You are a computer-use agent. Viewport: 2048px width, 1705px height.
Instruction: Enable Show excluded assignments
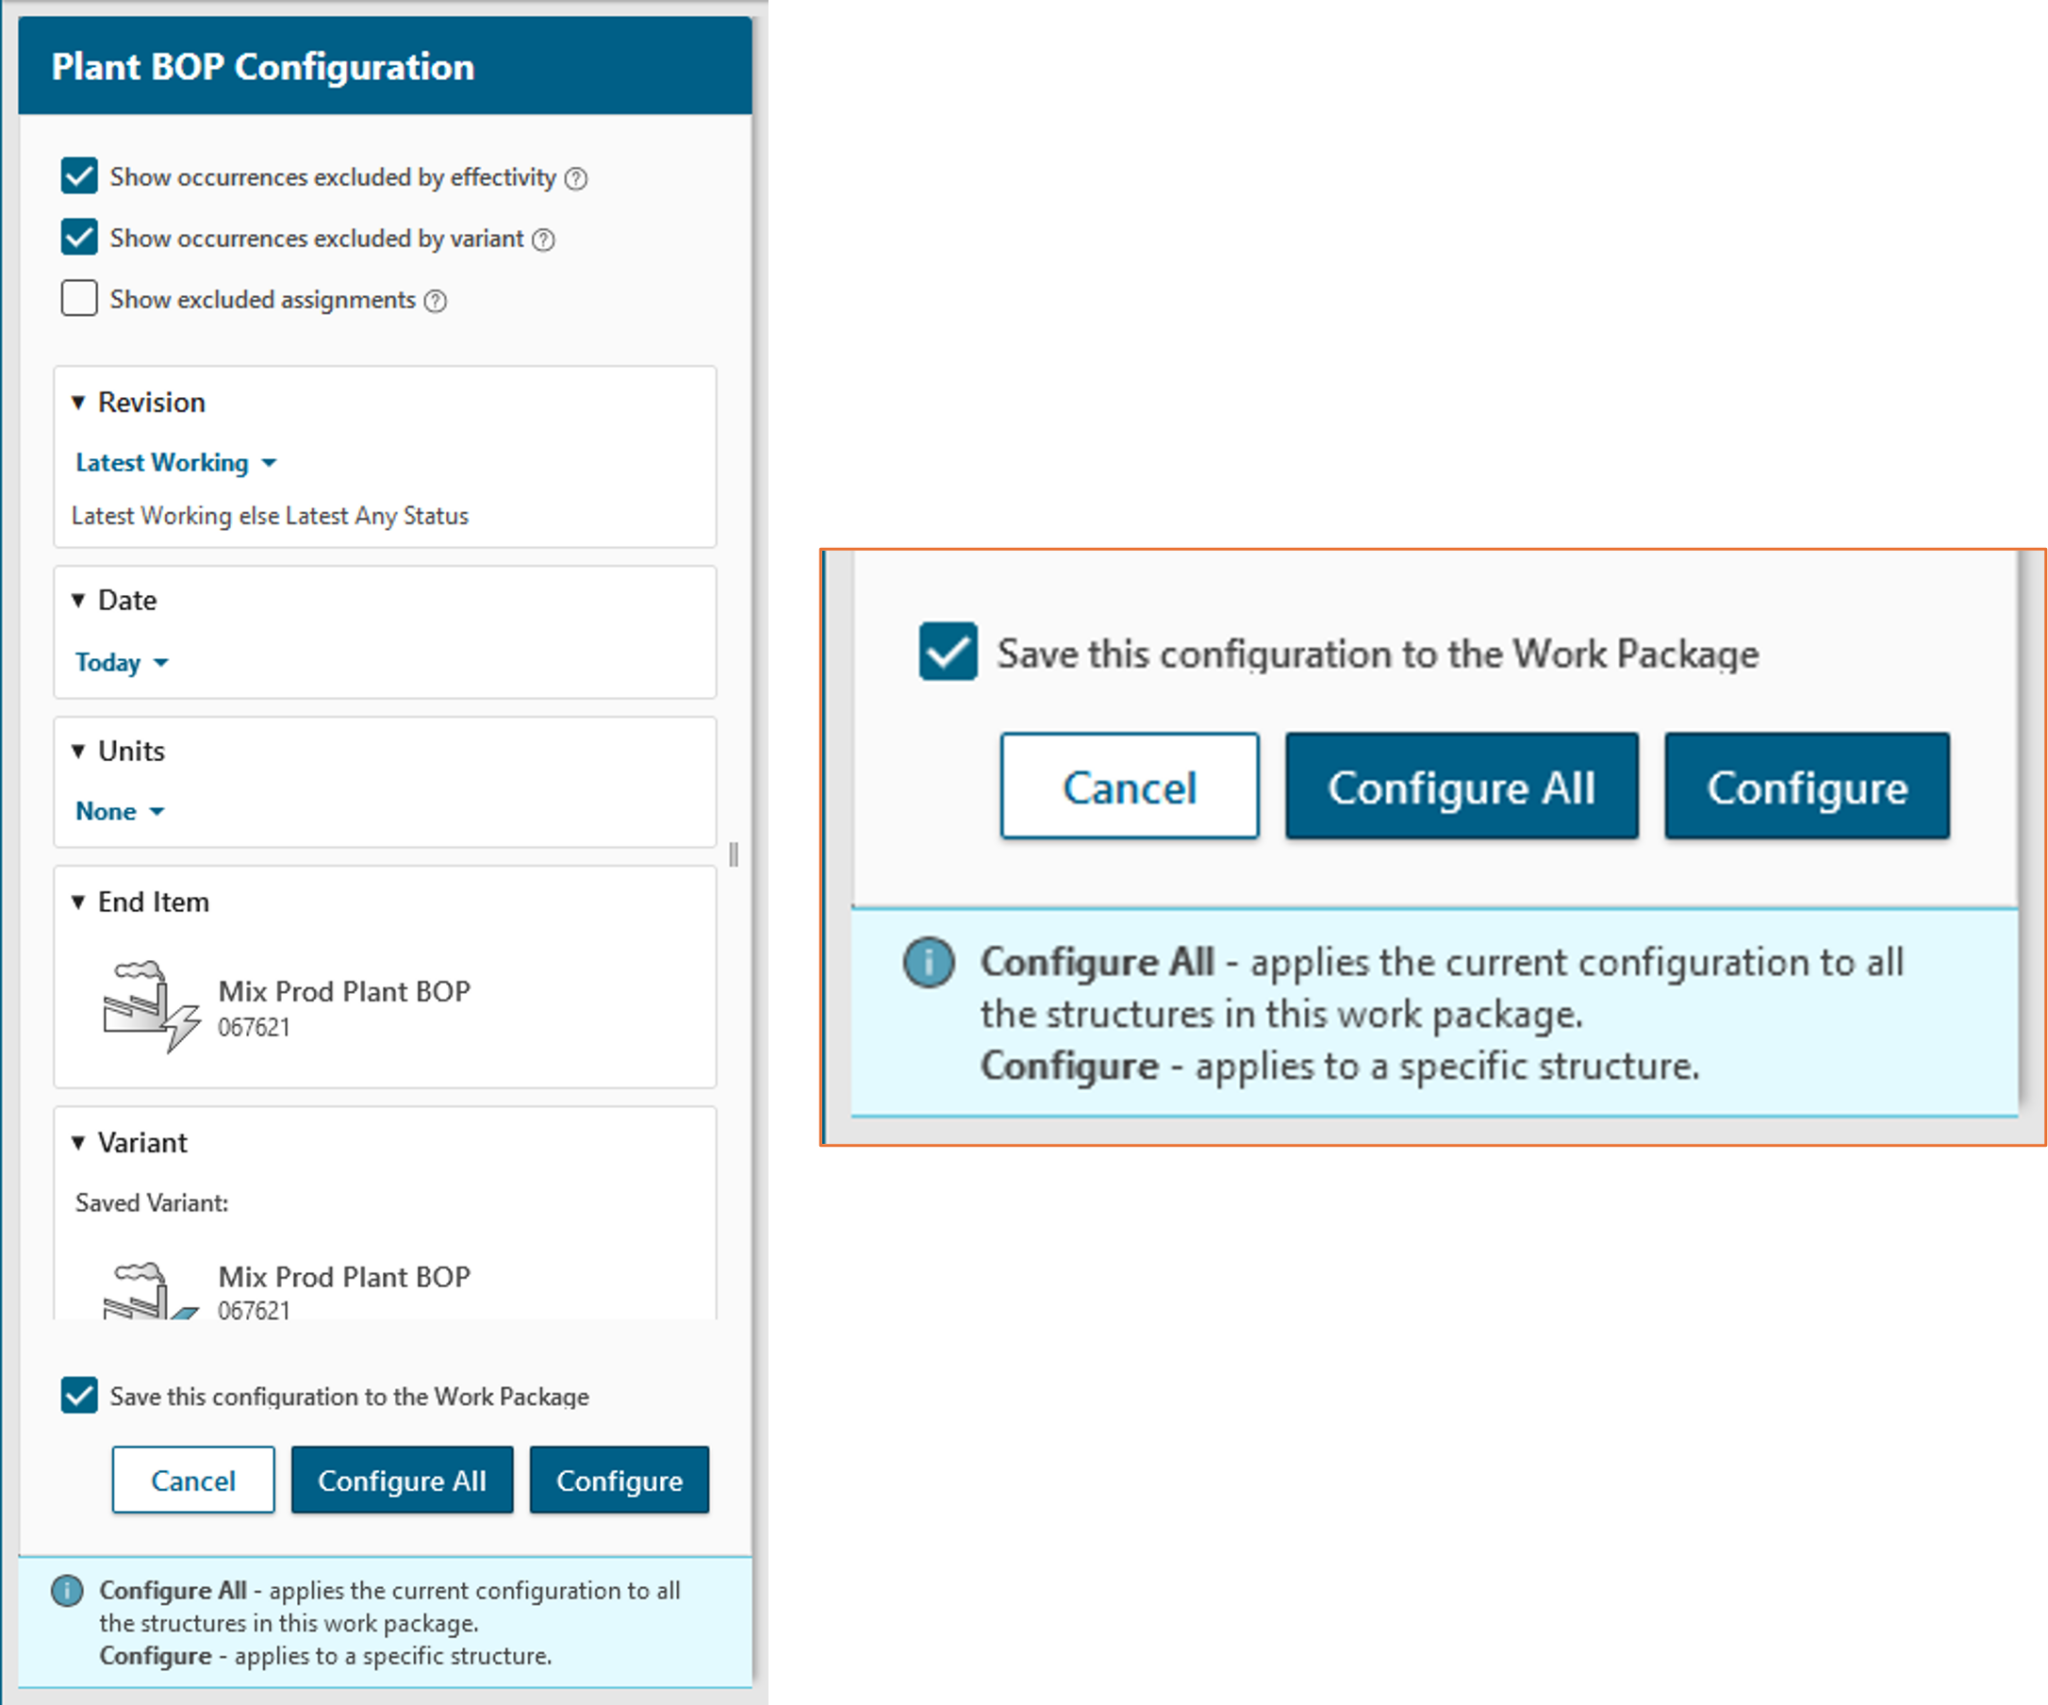(x=78, y=299)
